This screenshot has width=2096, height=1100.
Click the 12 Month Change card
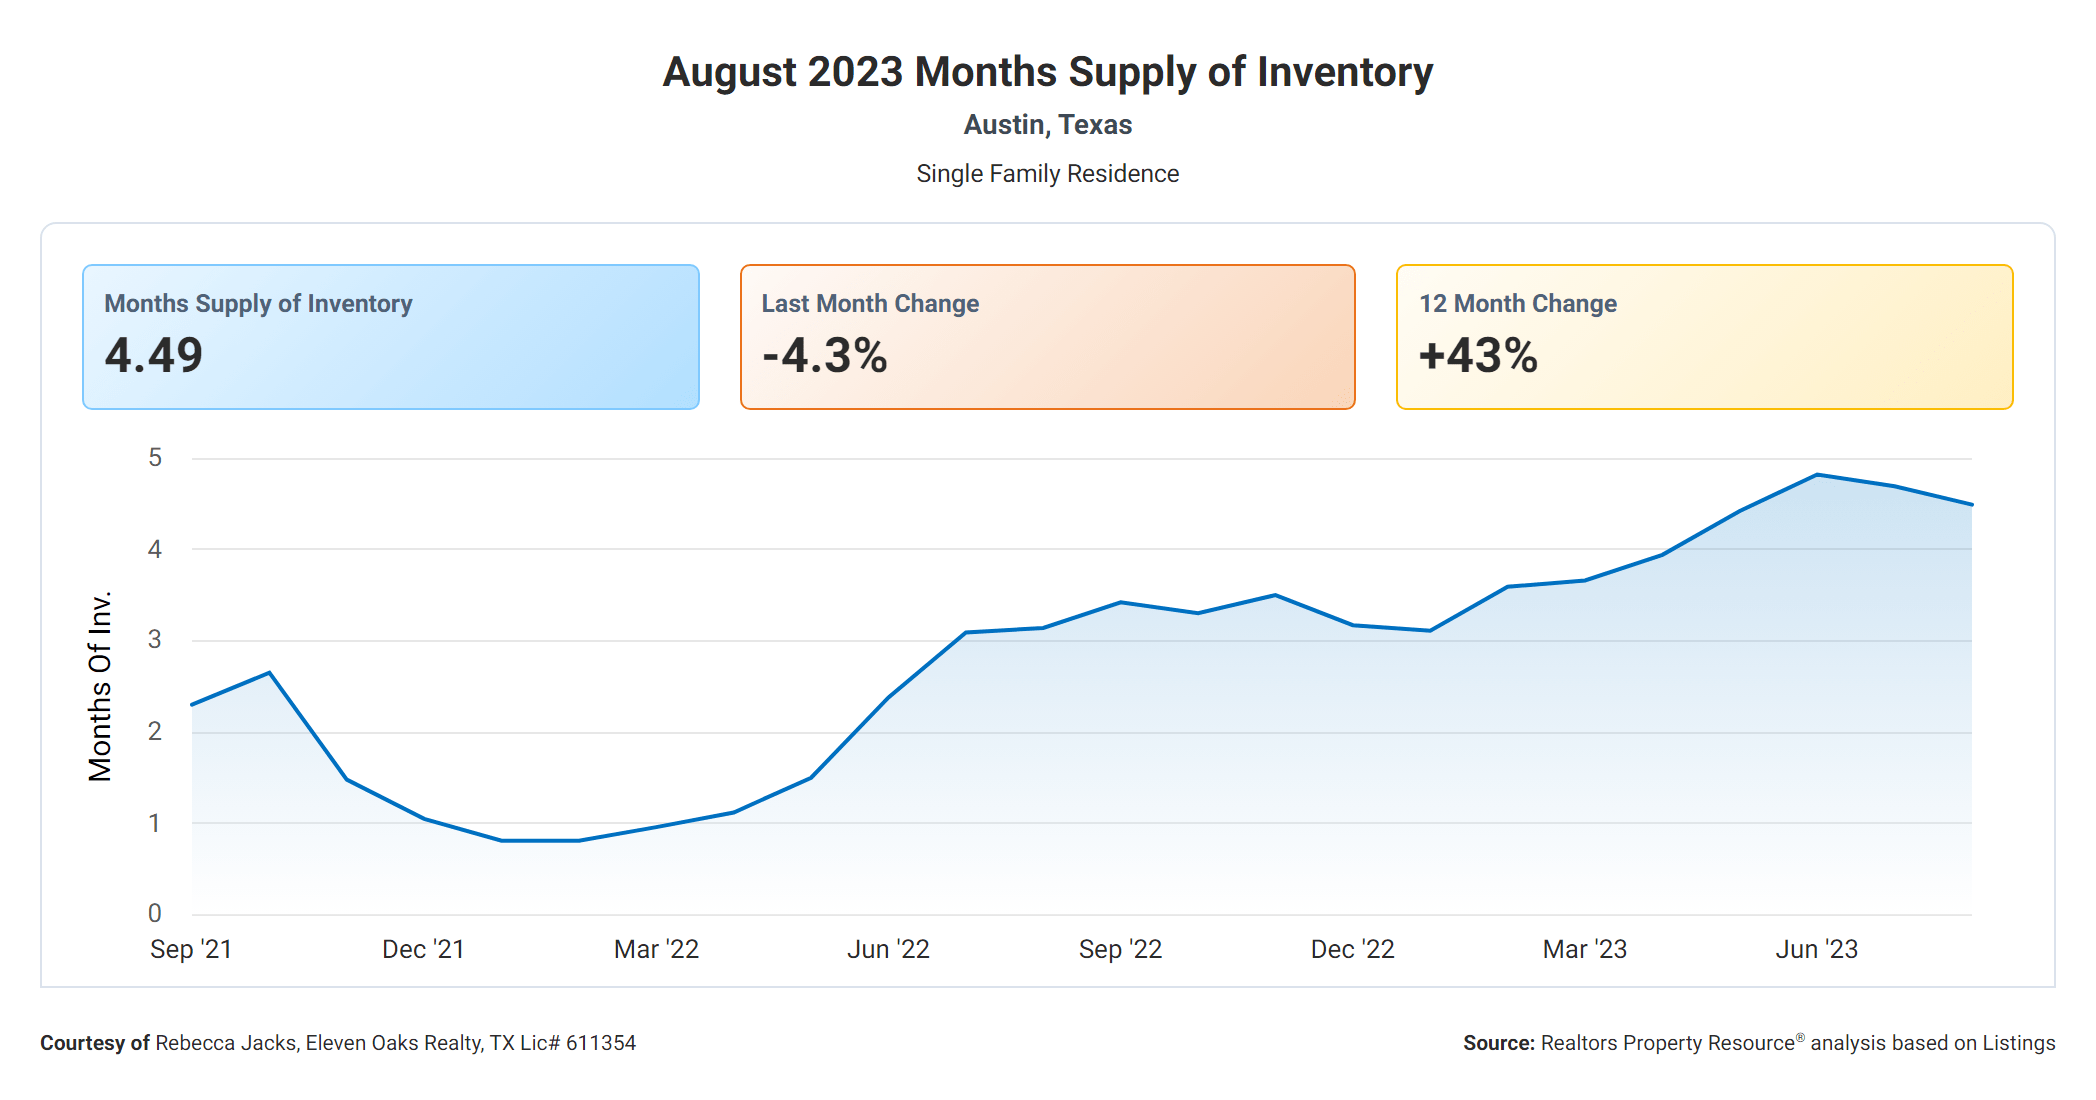tap(1704, 336)
